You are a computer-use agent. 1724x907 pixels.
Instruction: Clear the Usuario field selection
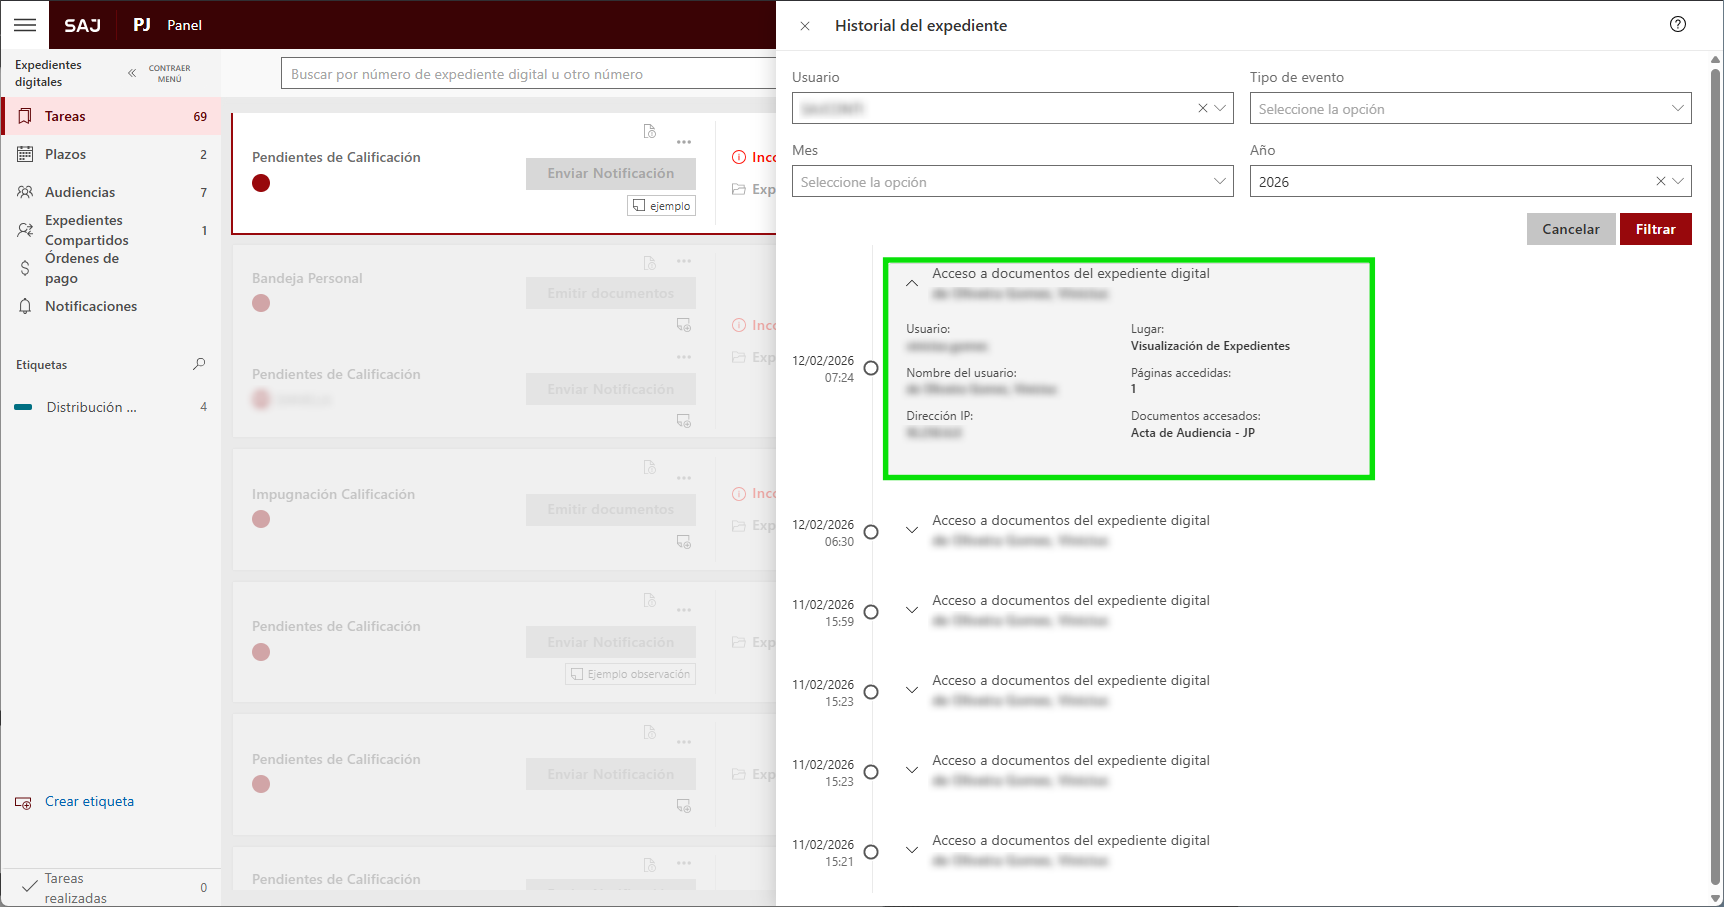click(1202, 108)
